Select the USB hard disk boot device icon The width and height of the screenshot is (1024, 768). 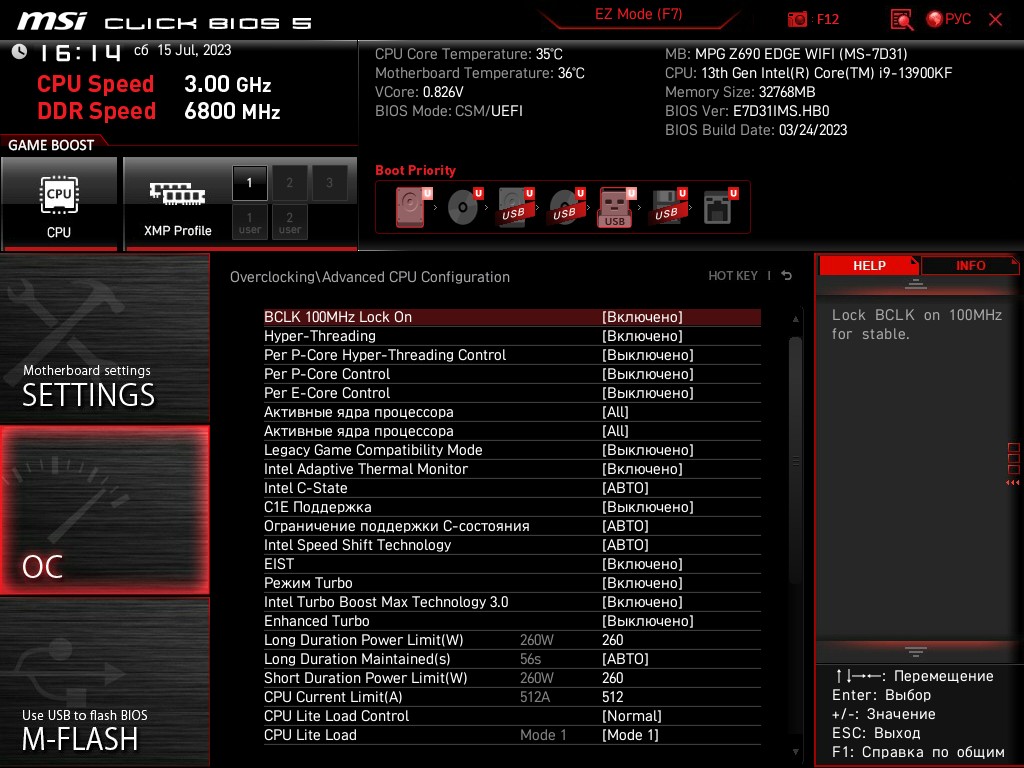(x=515, y=207)
